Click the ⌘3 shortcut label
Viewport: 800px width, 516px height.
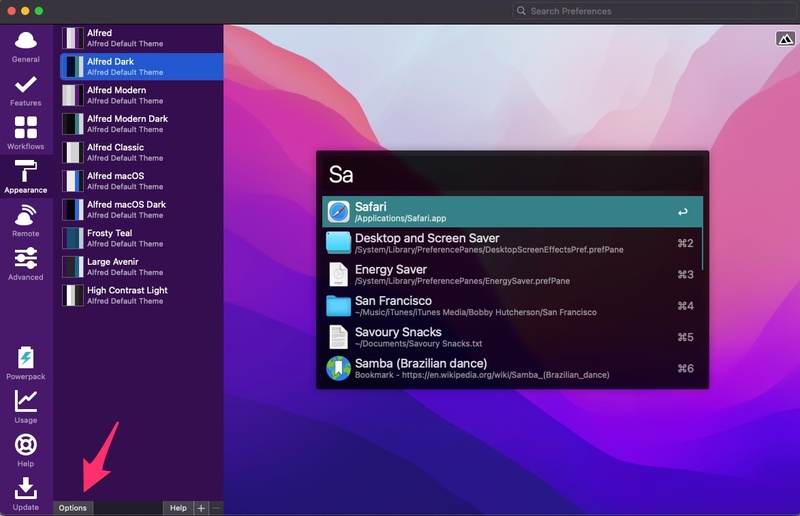coord(685,275)
